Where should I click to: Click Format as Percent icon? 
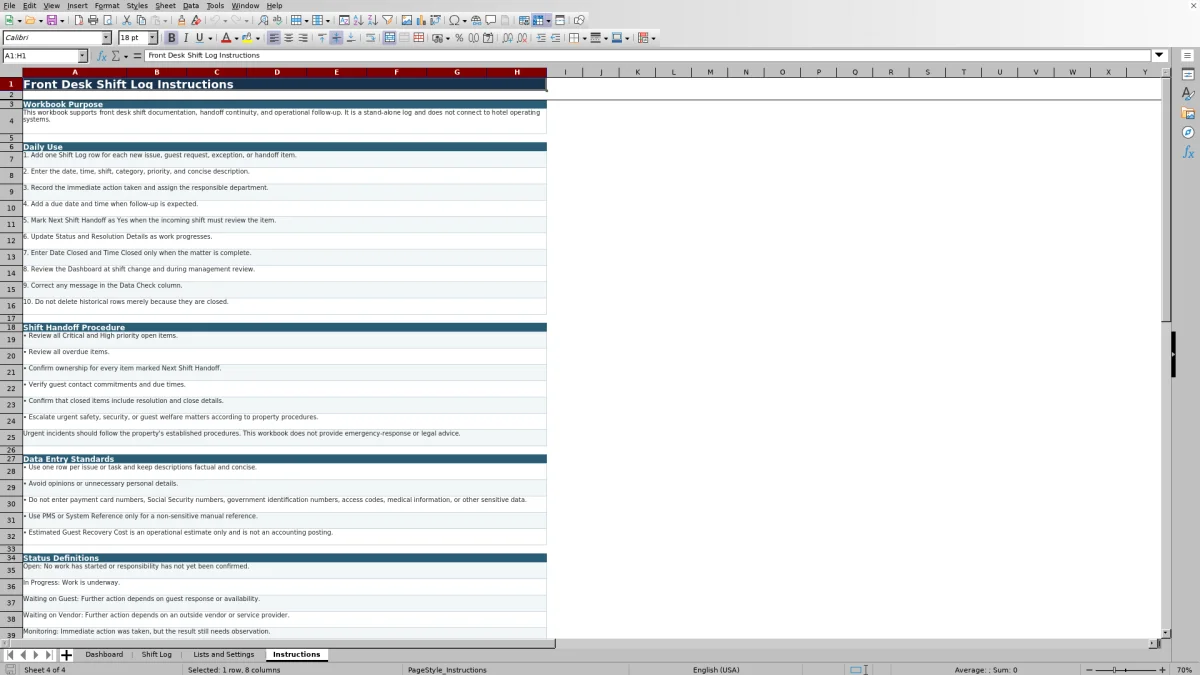point(459,38)
